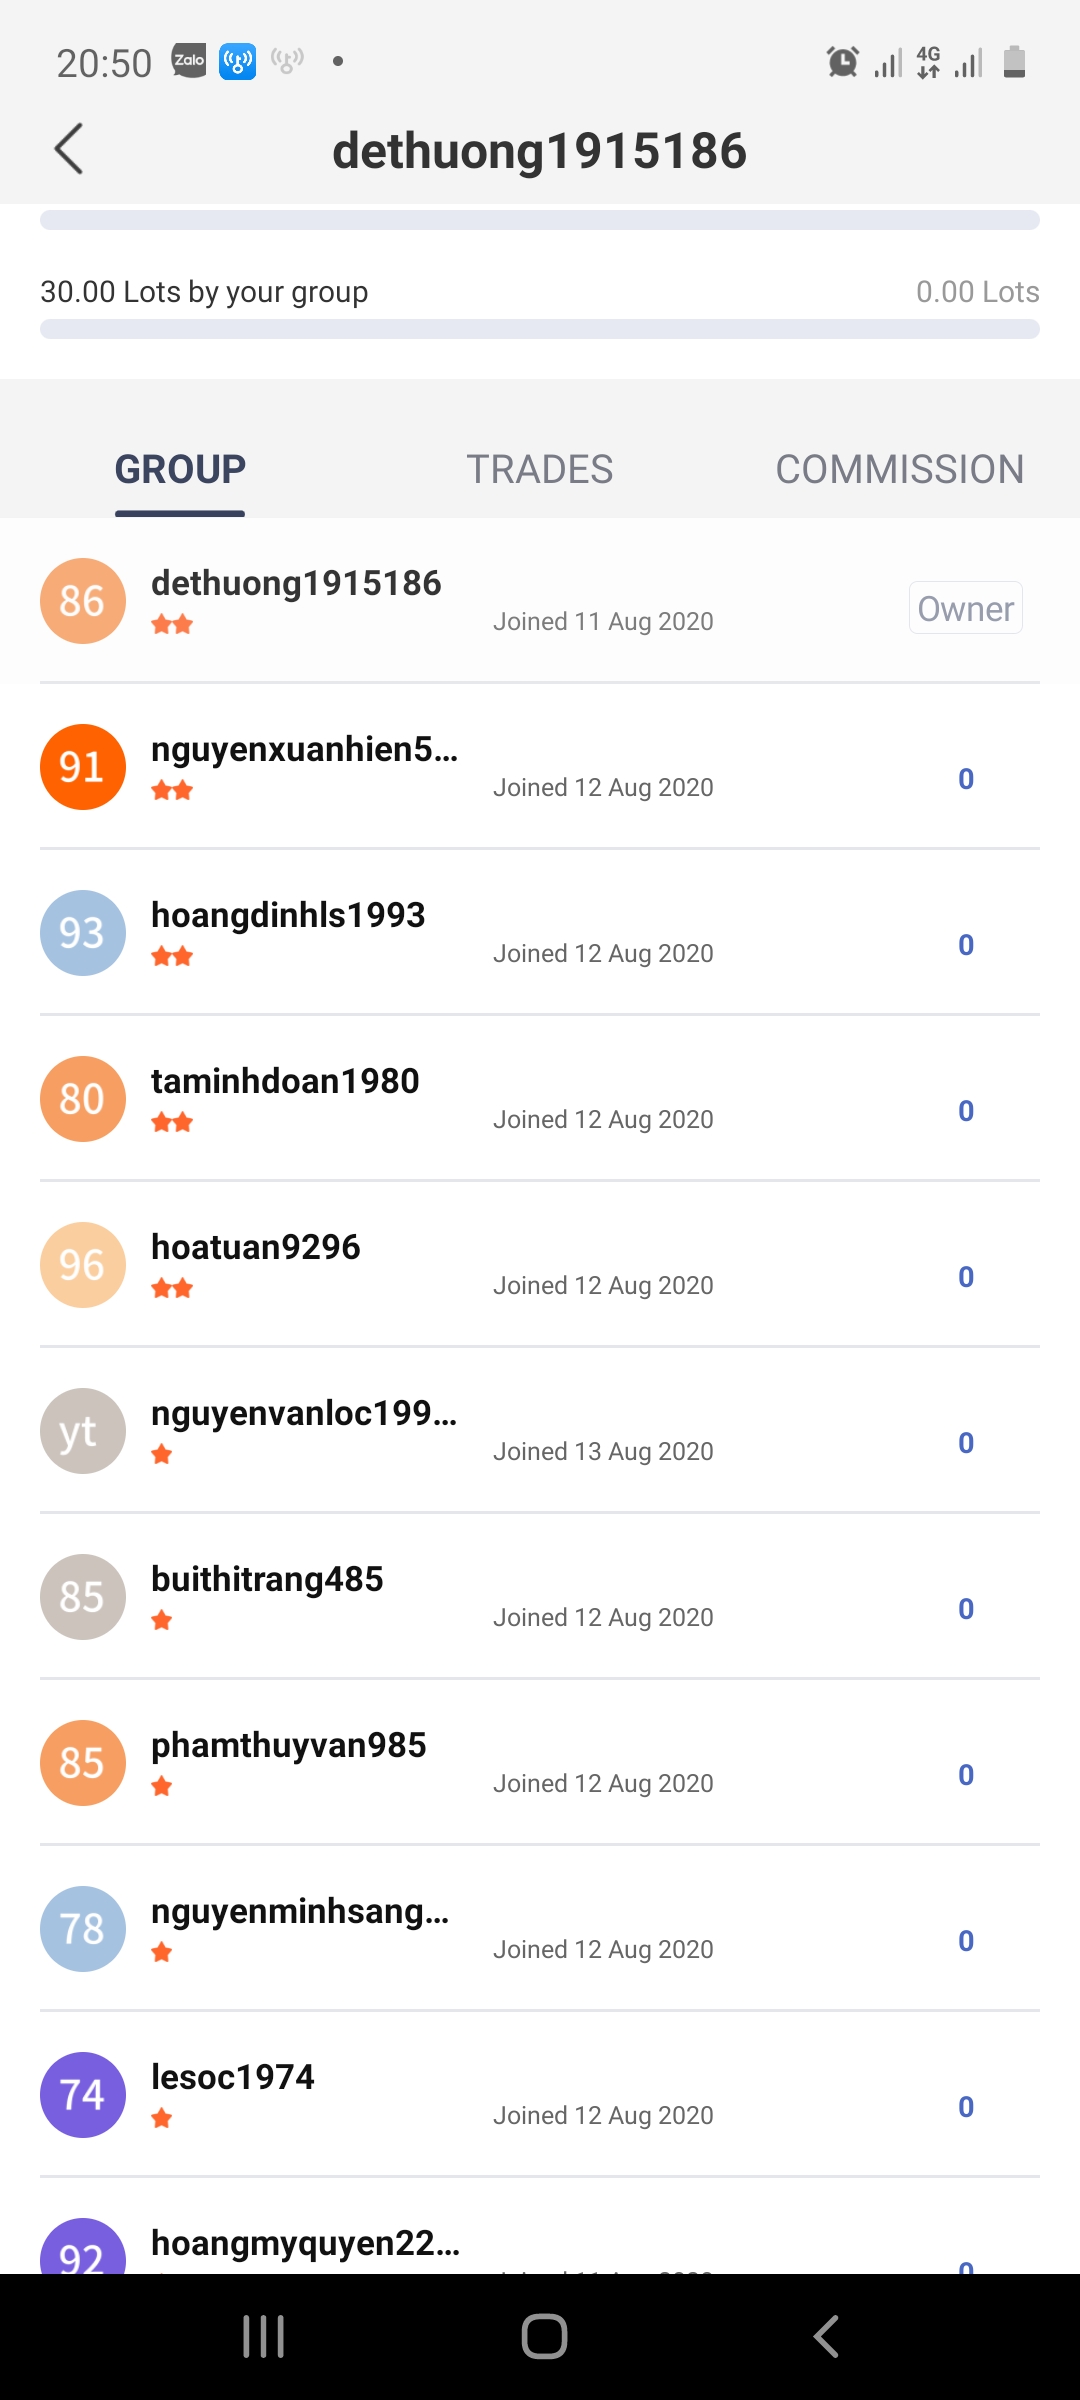Tap the orange 86 avatar of dethuong1915186

pos(83,601)
